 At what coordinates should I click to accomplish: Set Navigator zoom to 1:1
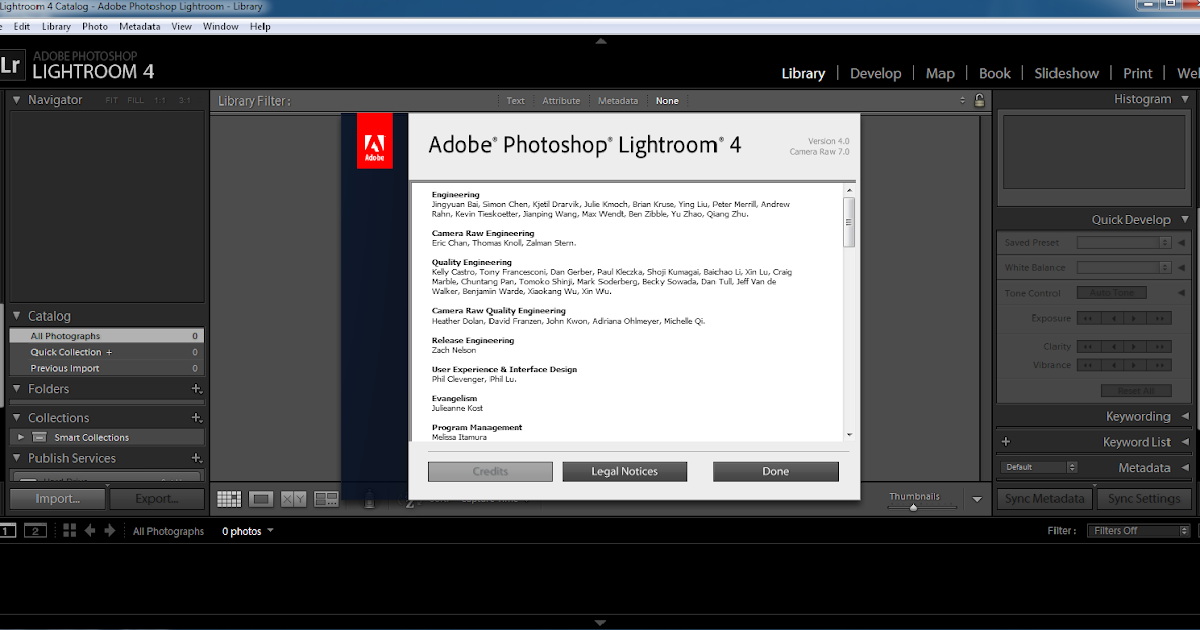pos(161,100)
